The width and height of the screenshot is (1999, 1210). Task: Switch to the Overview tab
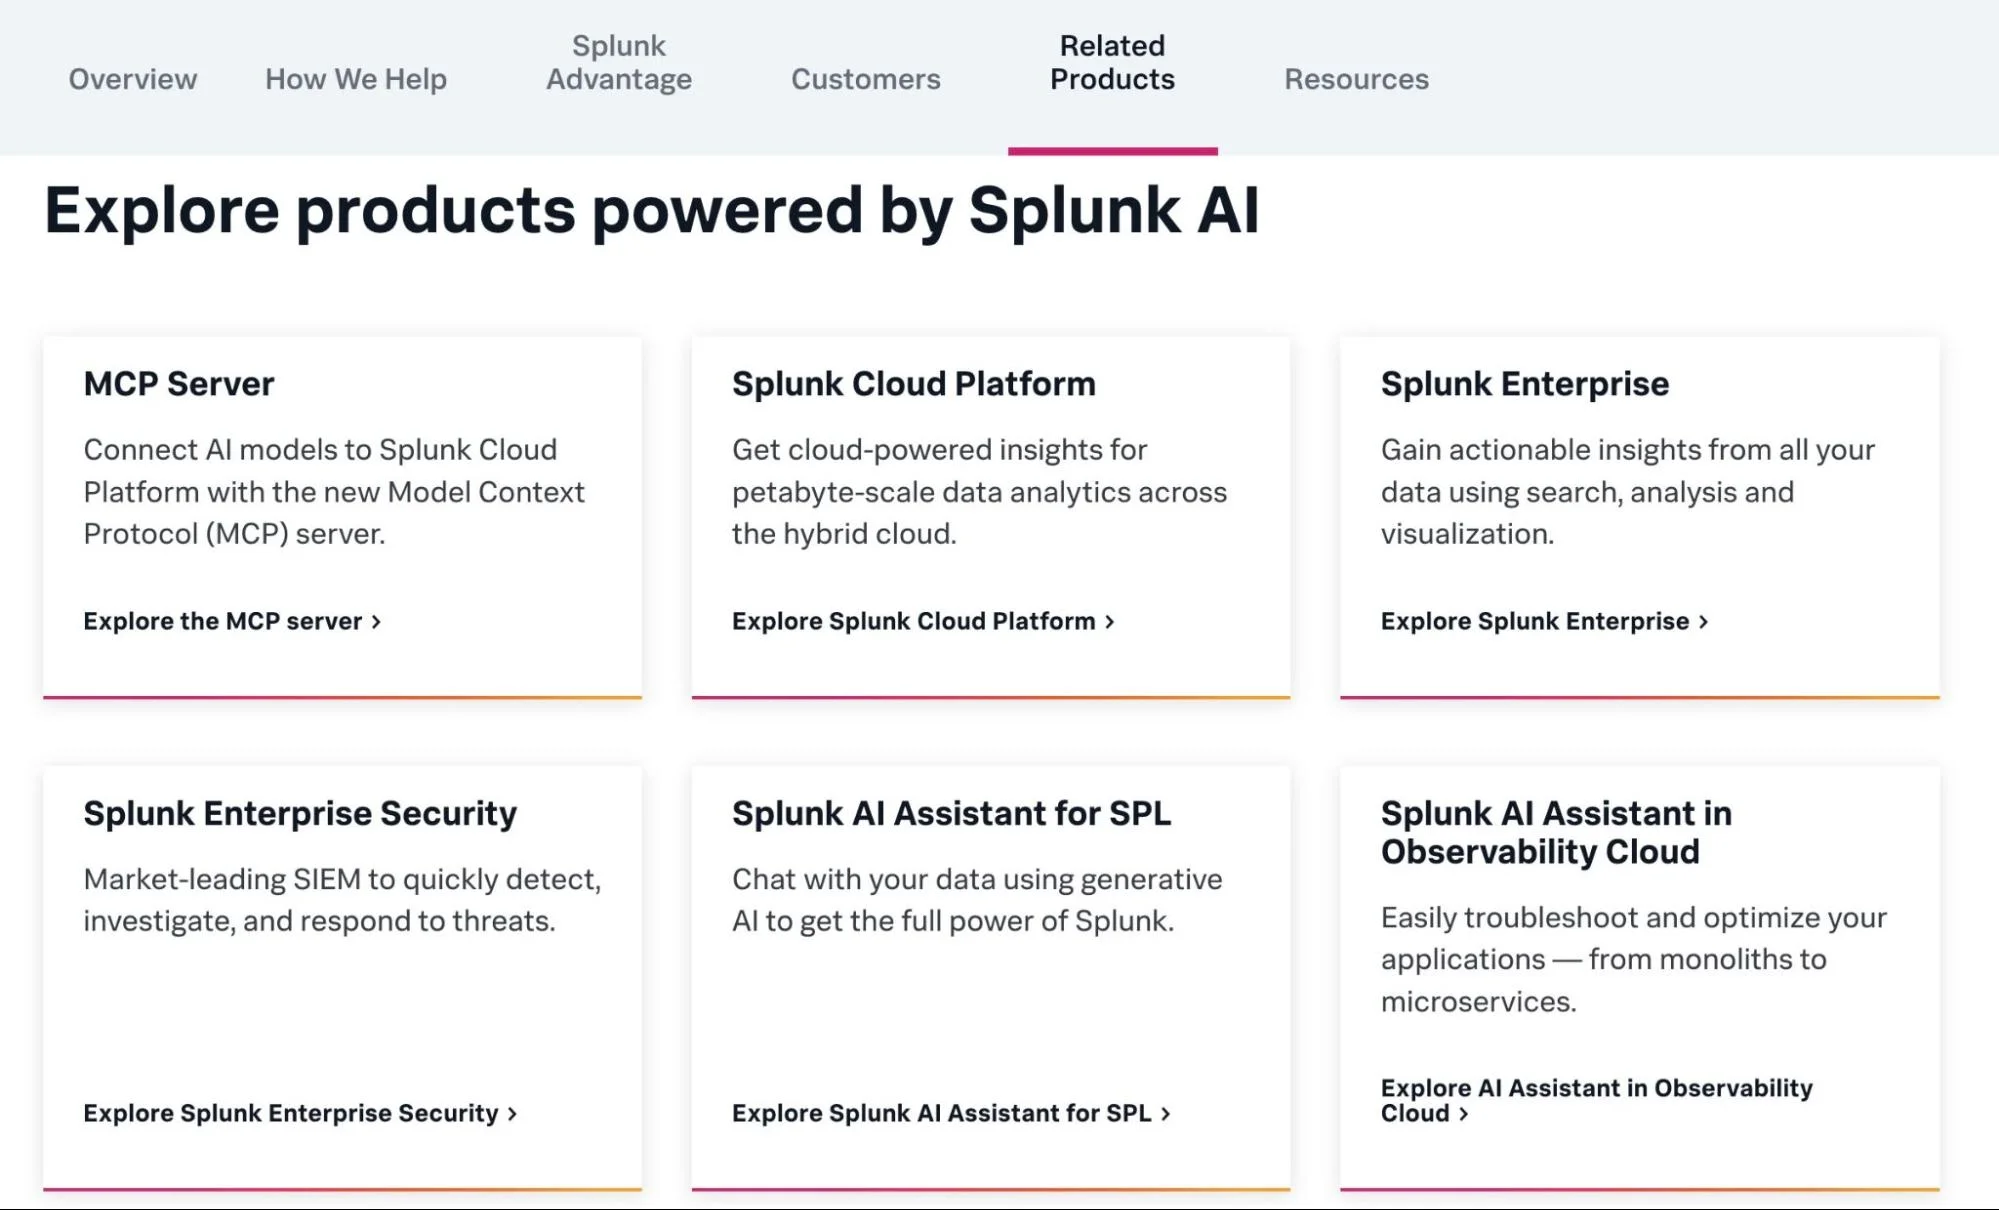click(x=131, y=79)
